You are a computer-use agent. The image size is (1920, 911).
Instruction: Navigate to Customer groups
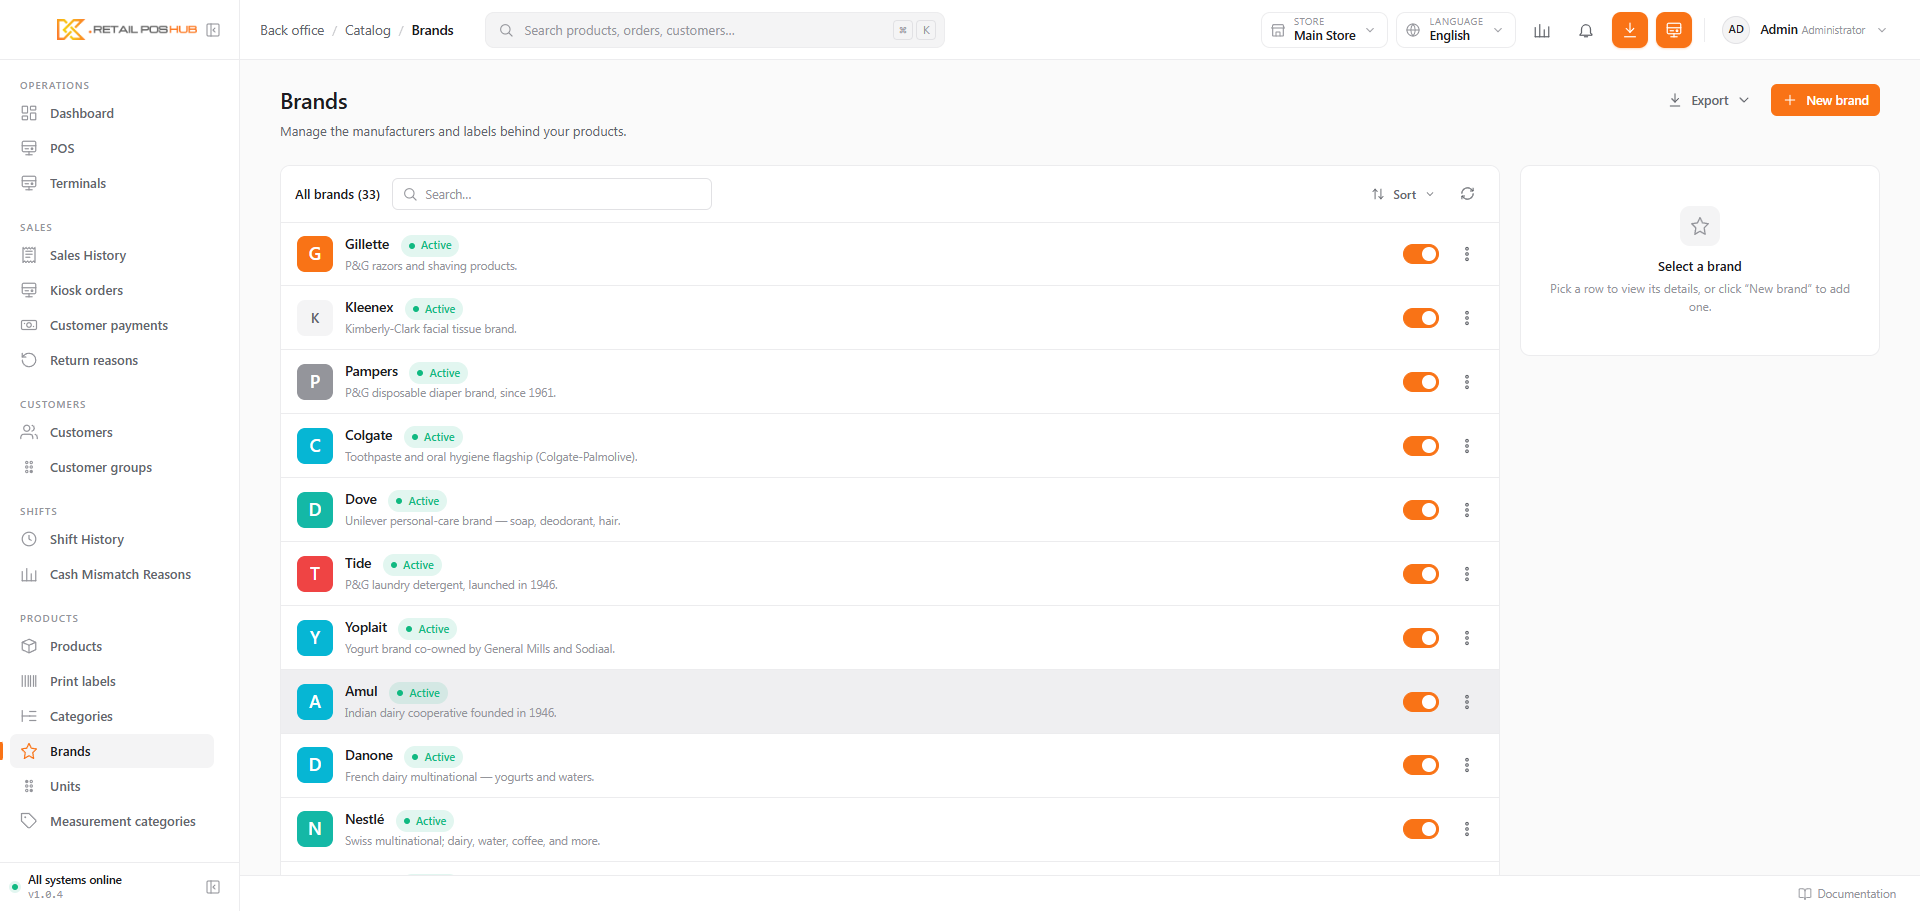[x=112, y=467]
